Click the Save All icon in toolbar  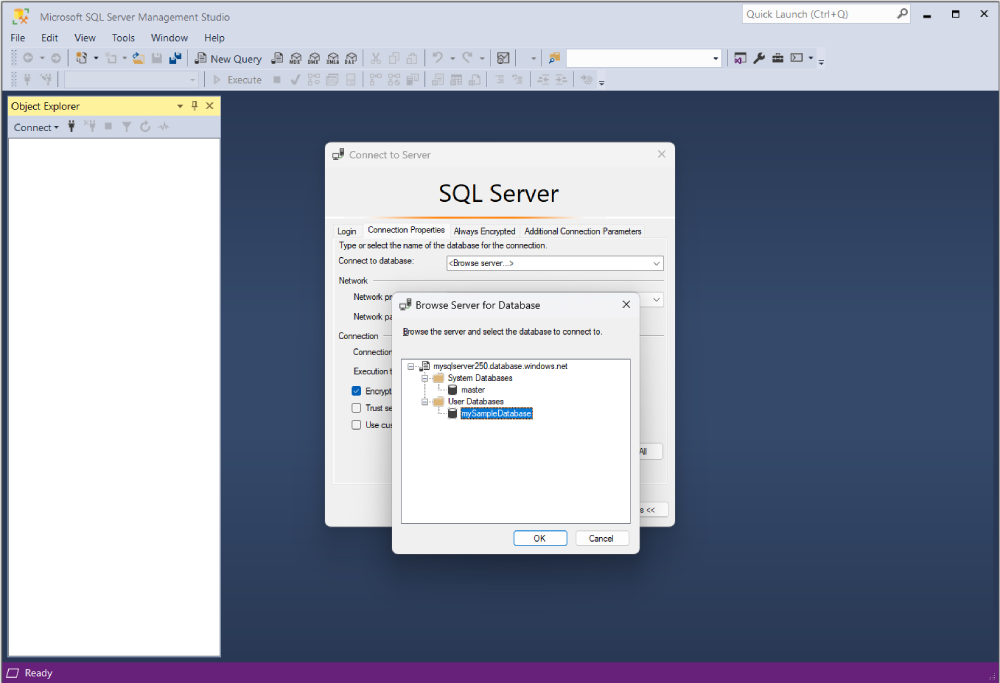(x=175, y=59)
